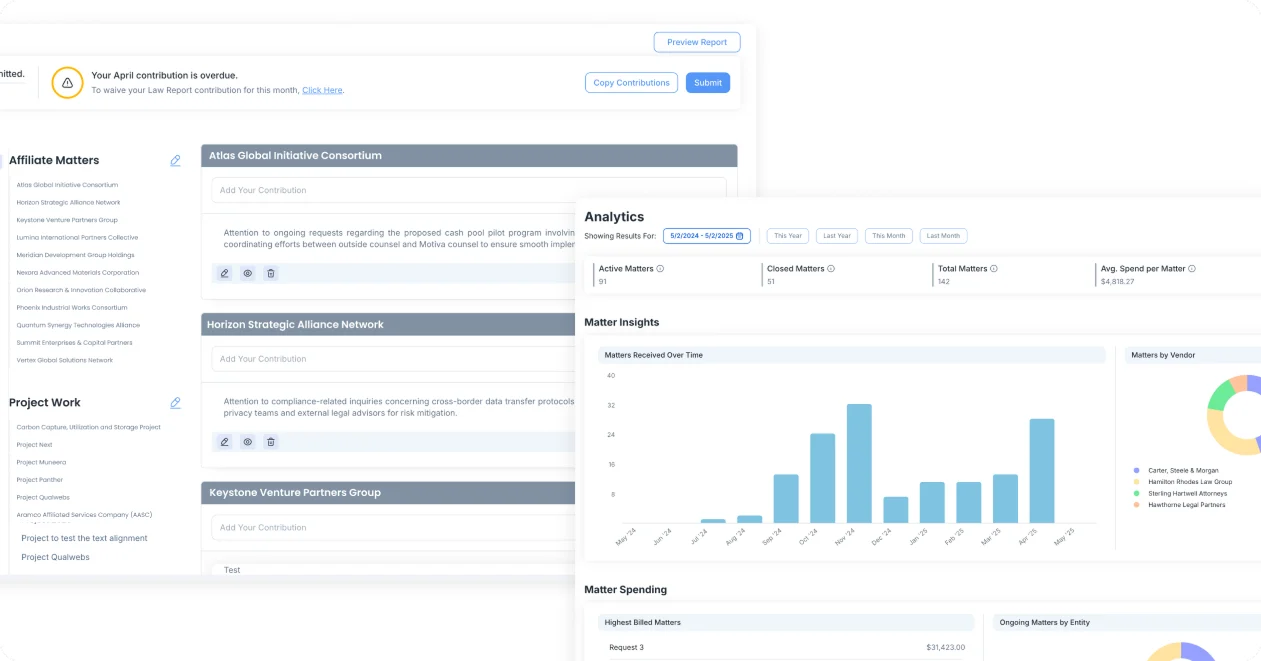Click the Copy Contributions button

click(x=631, y=83)
